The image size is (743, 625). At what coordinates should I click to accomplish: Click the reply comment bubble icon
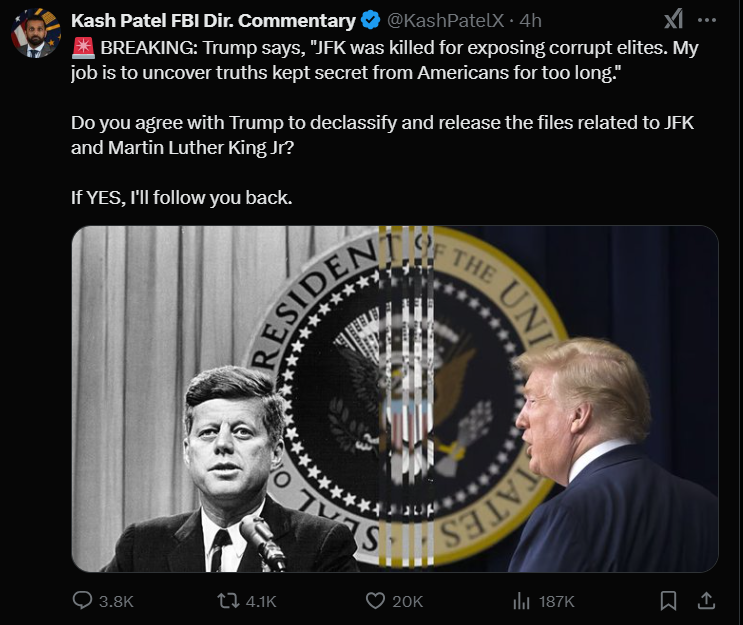tap(82, 600)
